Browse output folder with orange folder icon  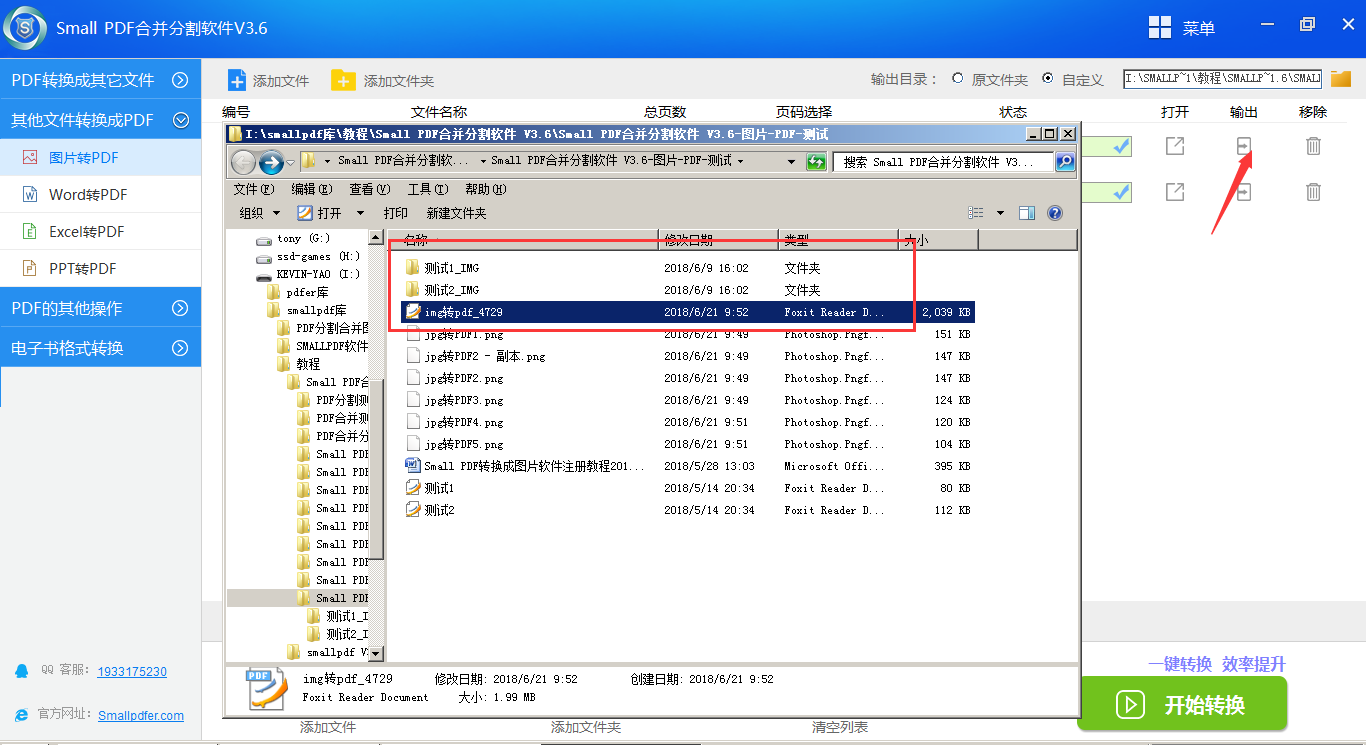pyautogui.click(x=1341, y=79)
